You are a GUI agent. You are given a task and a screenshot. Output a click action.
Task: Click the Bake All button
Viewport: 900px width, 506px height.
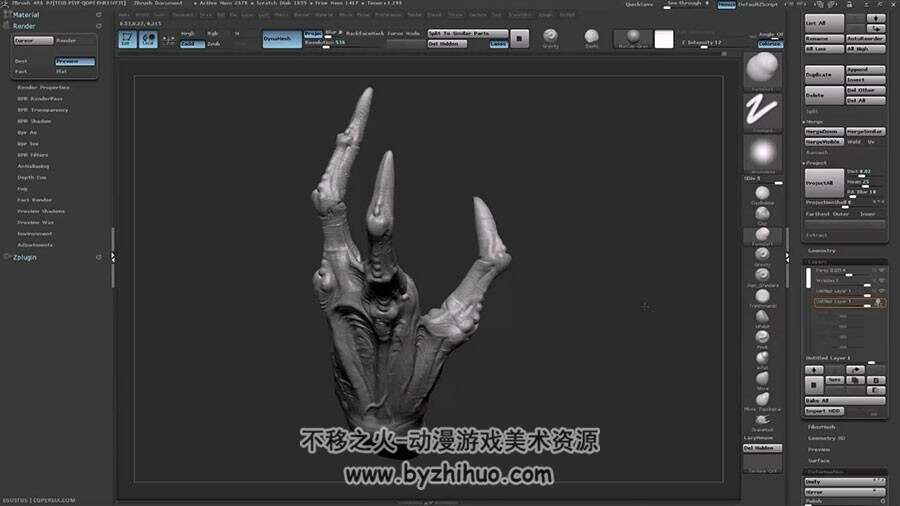pos(845,400)
